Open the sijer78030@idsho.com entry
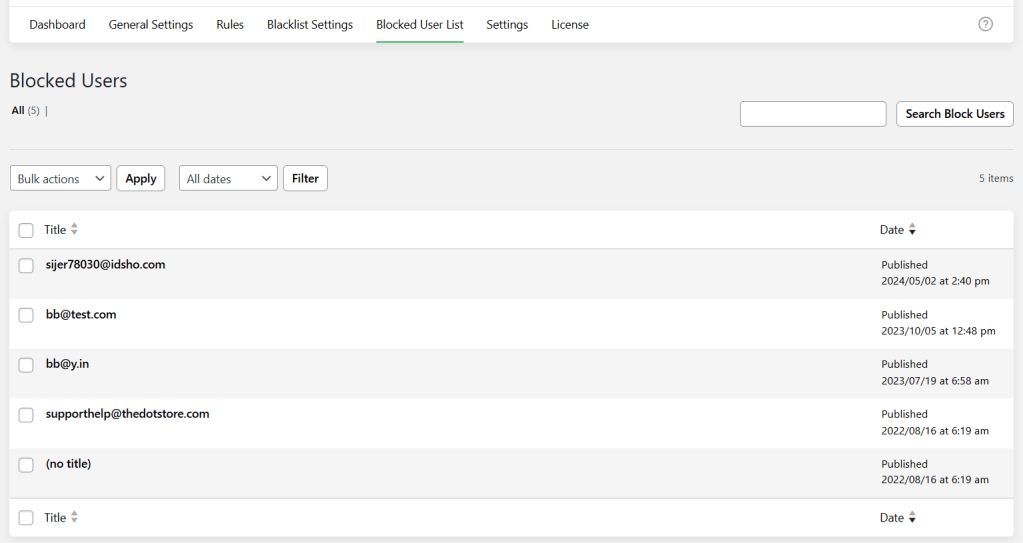 [105, 264]
